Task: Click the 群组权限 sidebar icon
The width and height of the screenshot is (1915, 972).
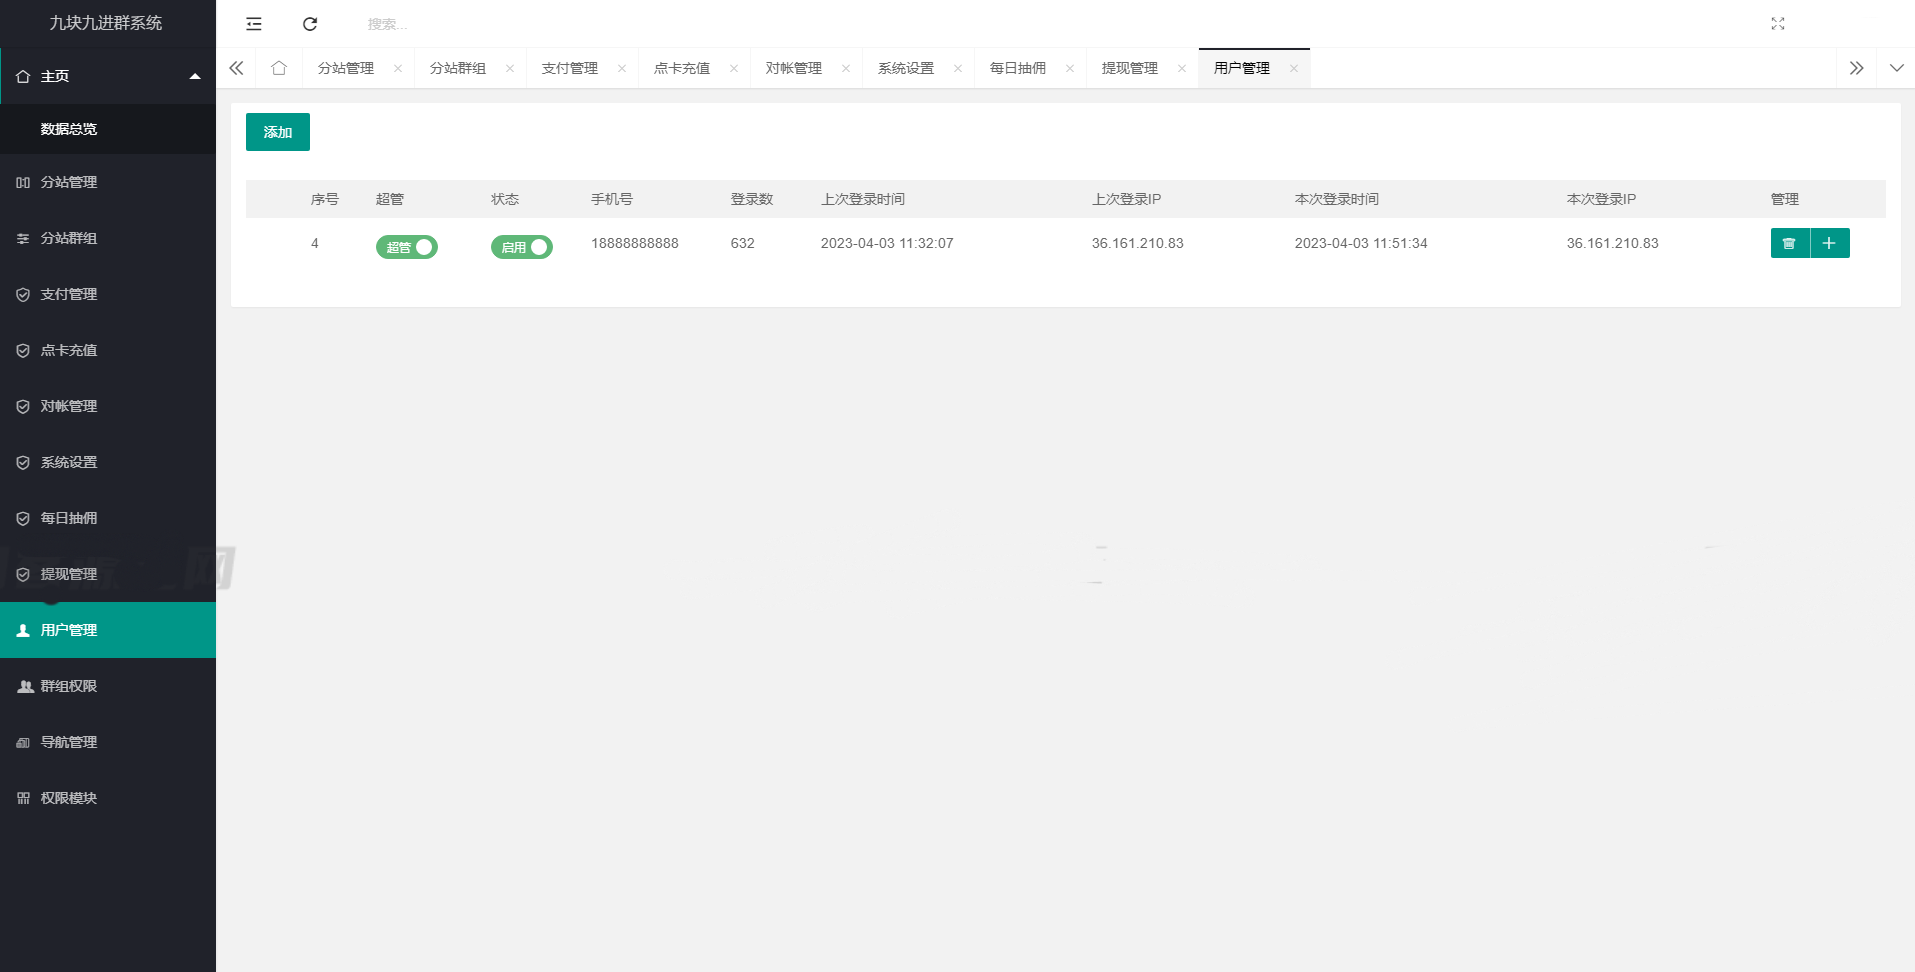Action: tap(24, 686)
